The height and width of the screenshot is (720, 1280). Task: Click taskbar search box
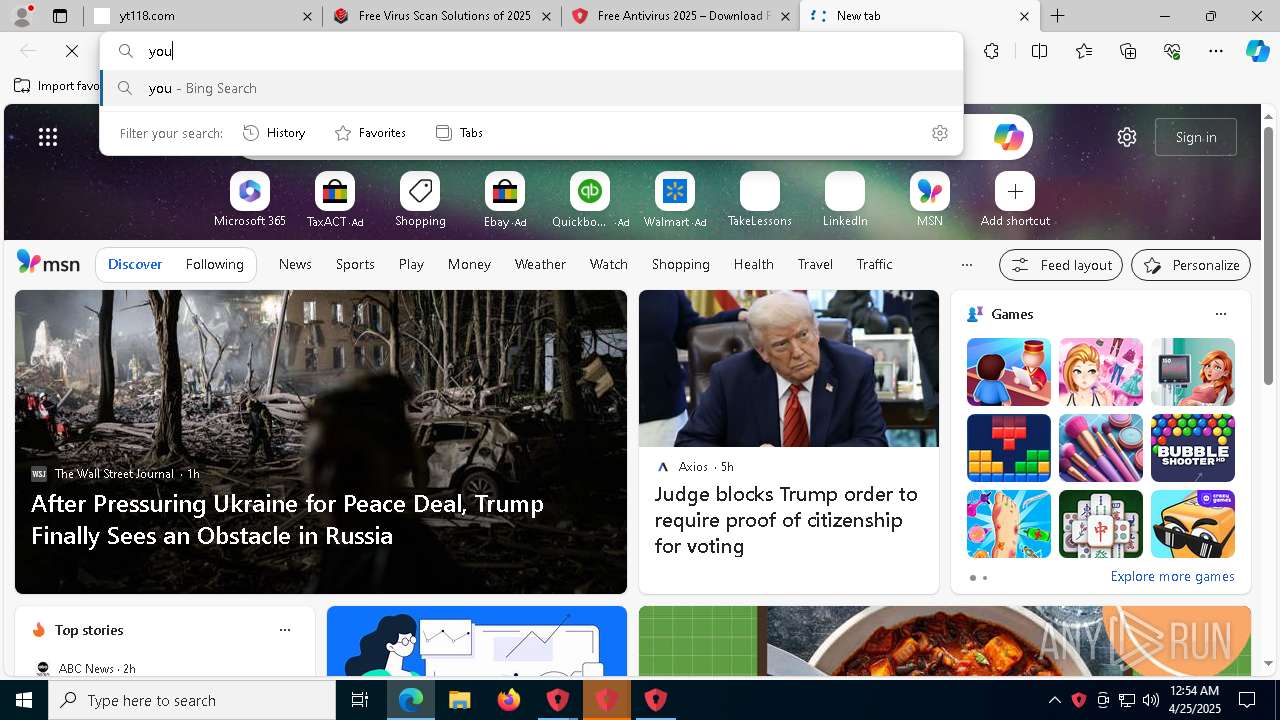(192, 700)
